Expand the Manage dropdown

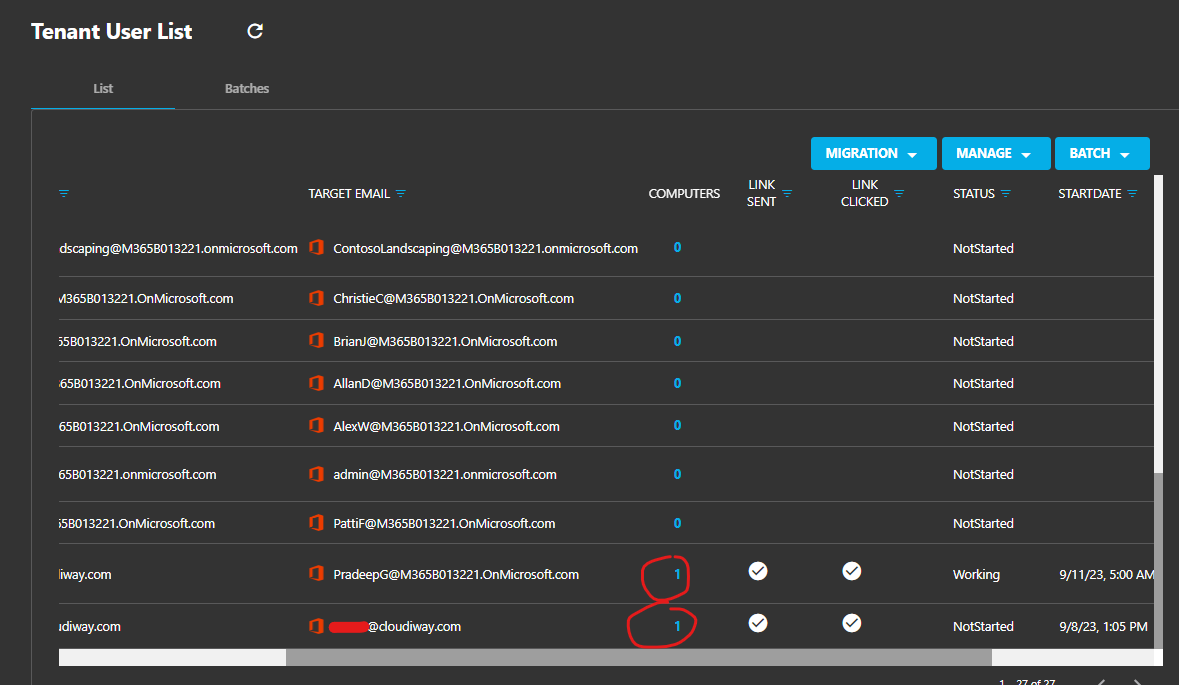[x=996, y=153]
